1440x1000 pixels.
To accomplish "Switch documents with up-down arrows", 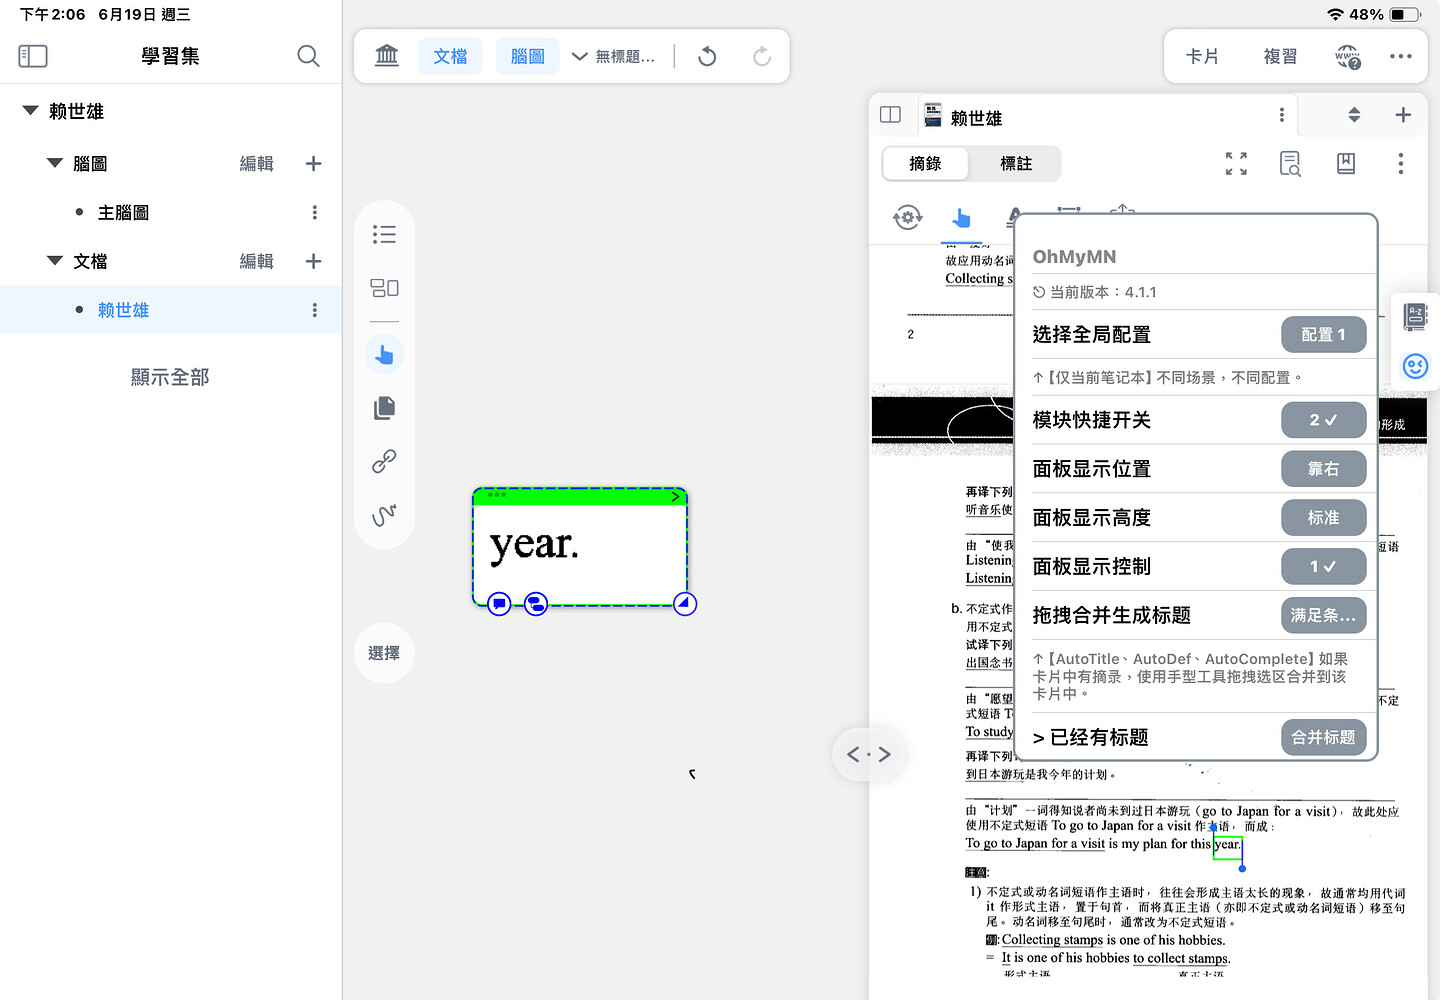I will [x=1354, y=115].
